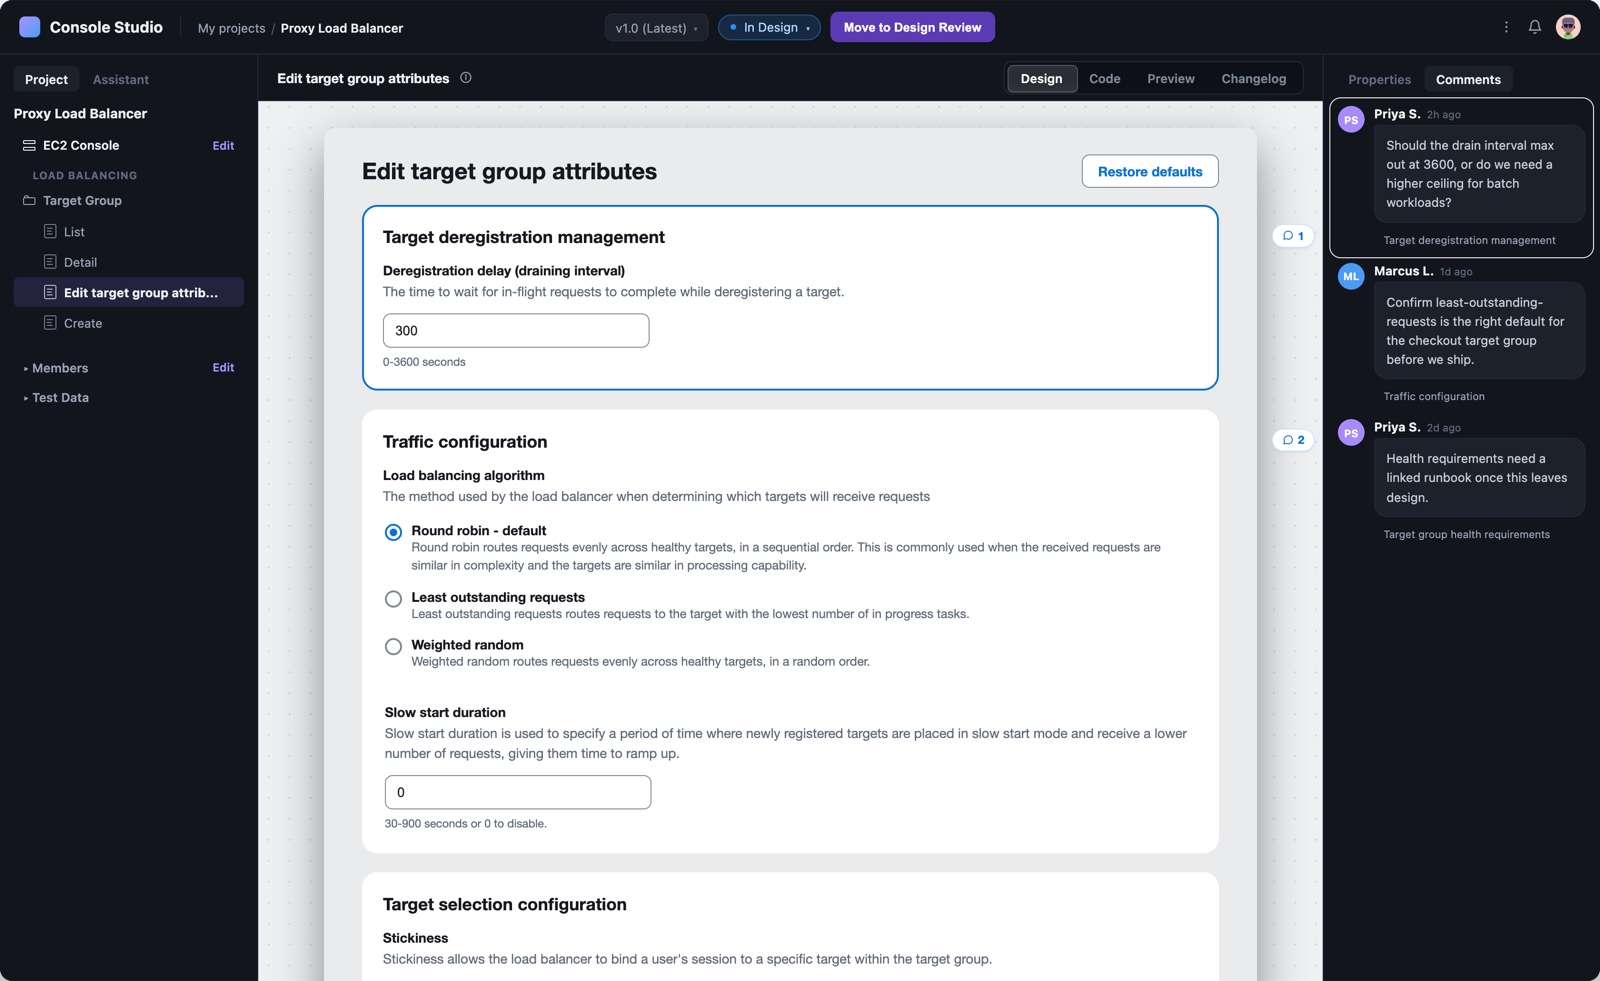Switch to the Changelog tab
The width and height of the screenshot is (1600, 981).
pyautogui.click(x=1254, y=79)
